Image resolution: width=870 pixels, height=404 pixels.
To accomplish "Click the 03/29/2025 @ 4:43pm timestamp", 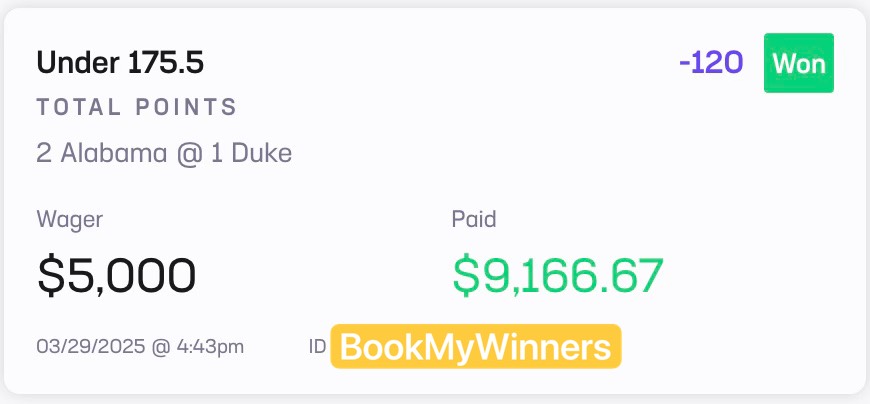I will 140,347.
